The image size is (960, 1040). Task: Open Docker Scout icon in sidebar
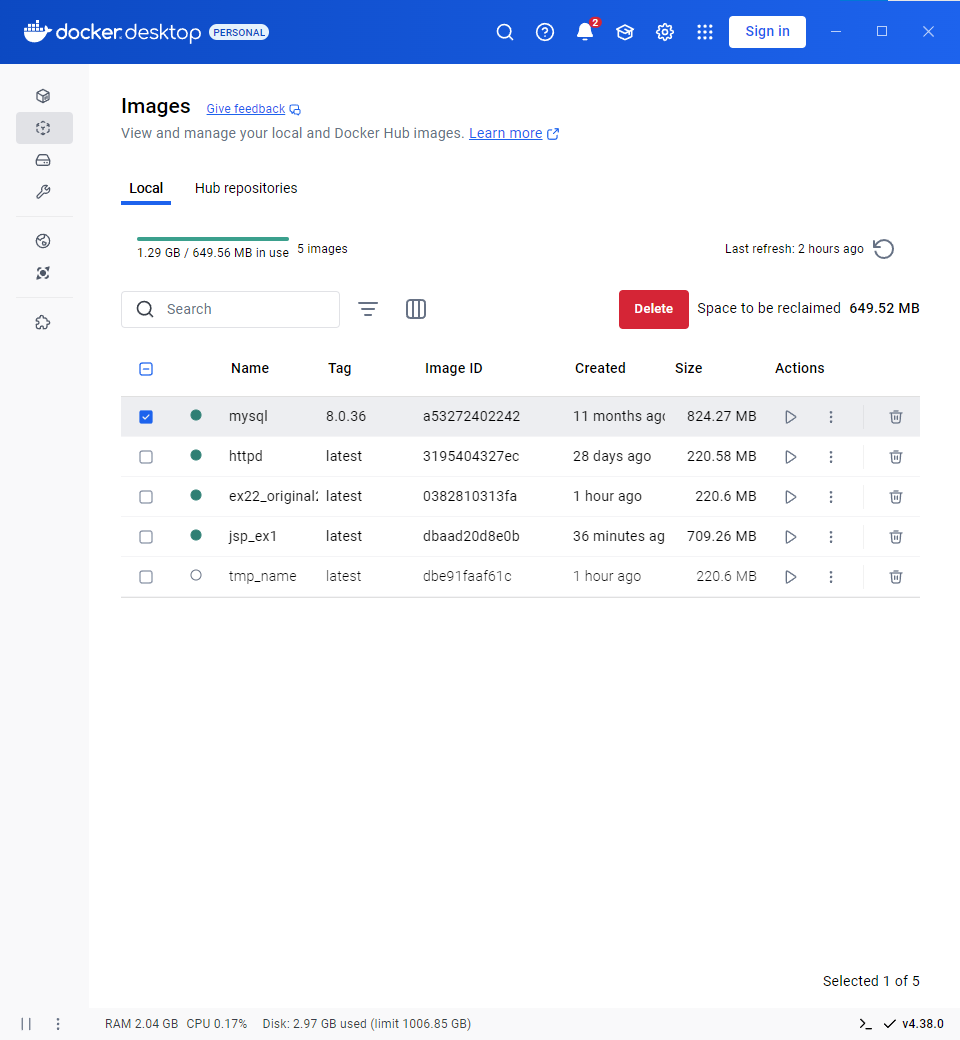click(x=43, y=273)
